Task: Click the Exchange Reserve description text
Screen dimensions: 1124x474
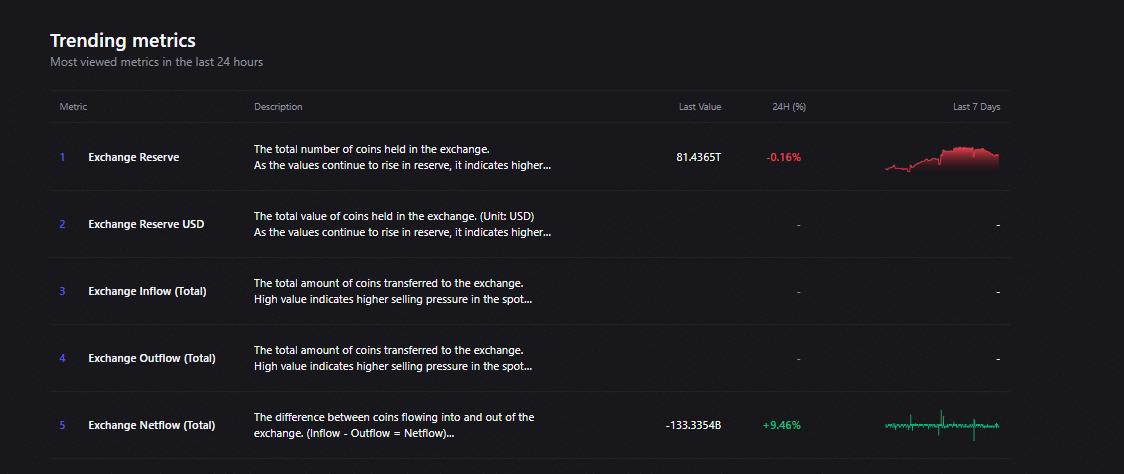Action: 402,157
